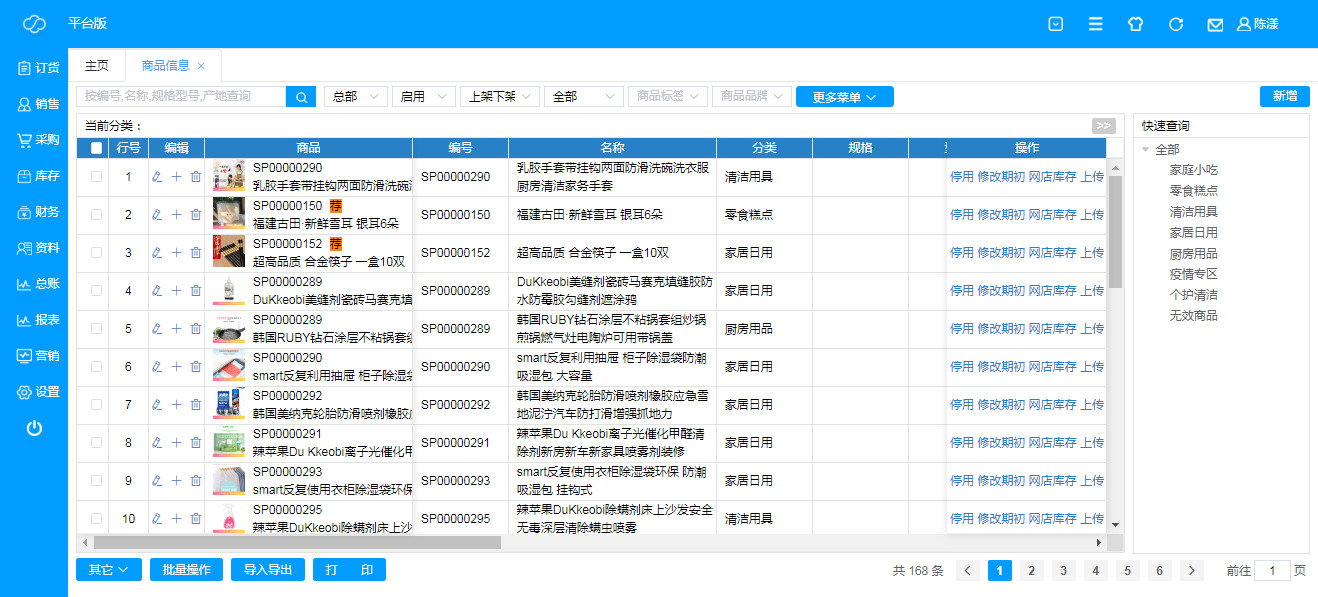
Task: Check the checkbox for row 2
Action: coord(96,215)
